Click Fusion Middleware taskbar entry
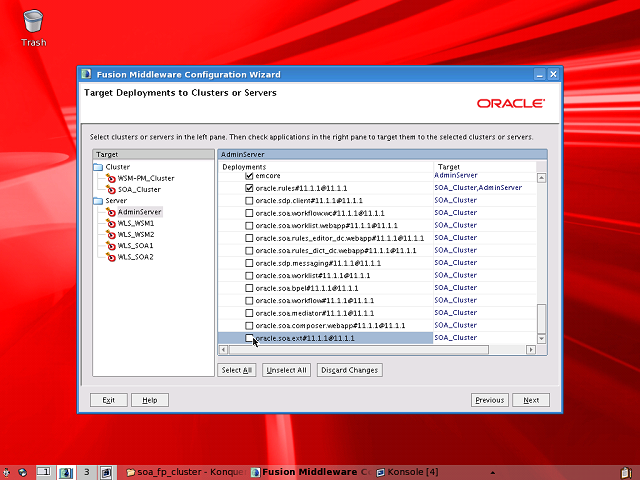This screenshot has height=480, width=640. (x=311, y=472)
